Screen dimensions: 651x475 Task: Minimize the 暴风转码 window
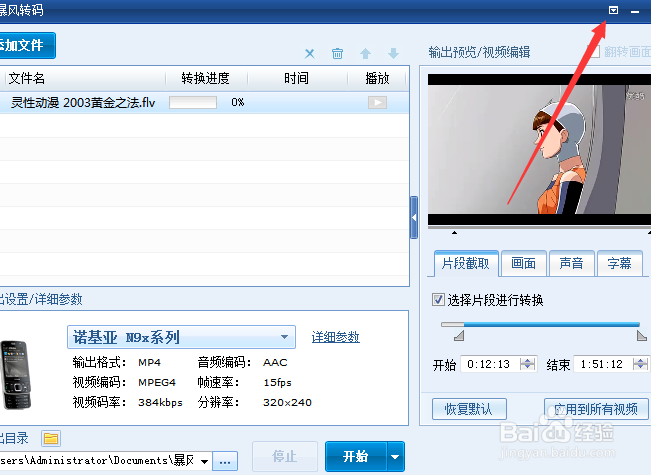click(x=635, y=11)
